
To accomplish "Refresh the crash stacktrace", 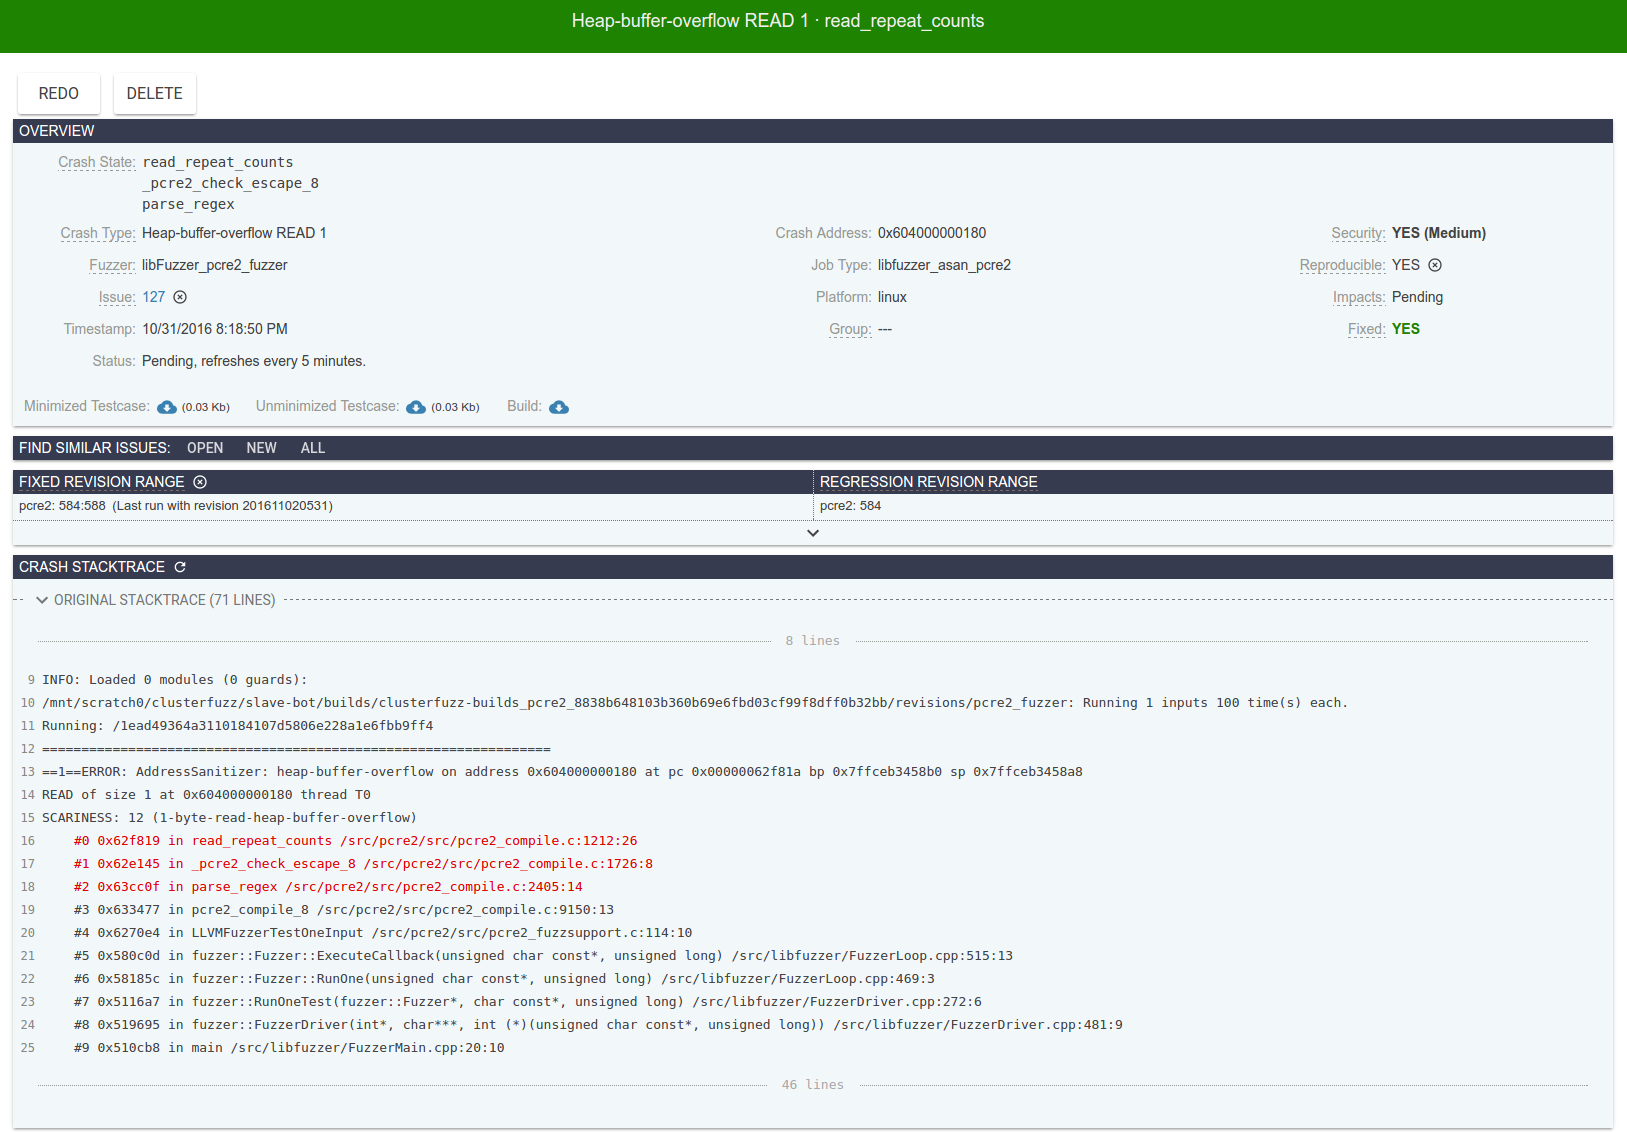I will [180, 567].
